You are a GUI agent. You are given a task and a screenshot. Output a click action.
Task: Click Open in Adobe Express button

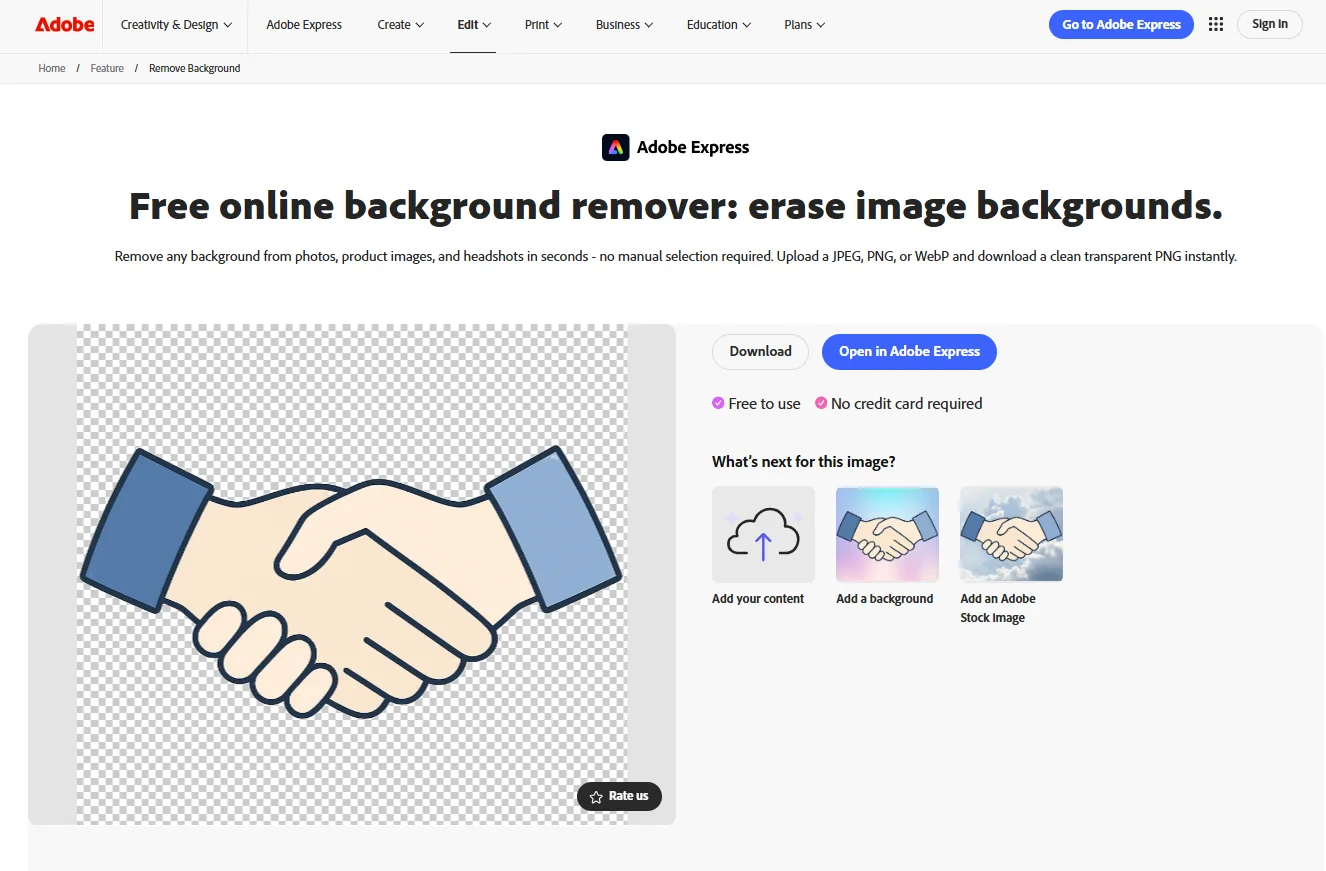tap(909, 351)
